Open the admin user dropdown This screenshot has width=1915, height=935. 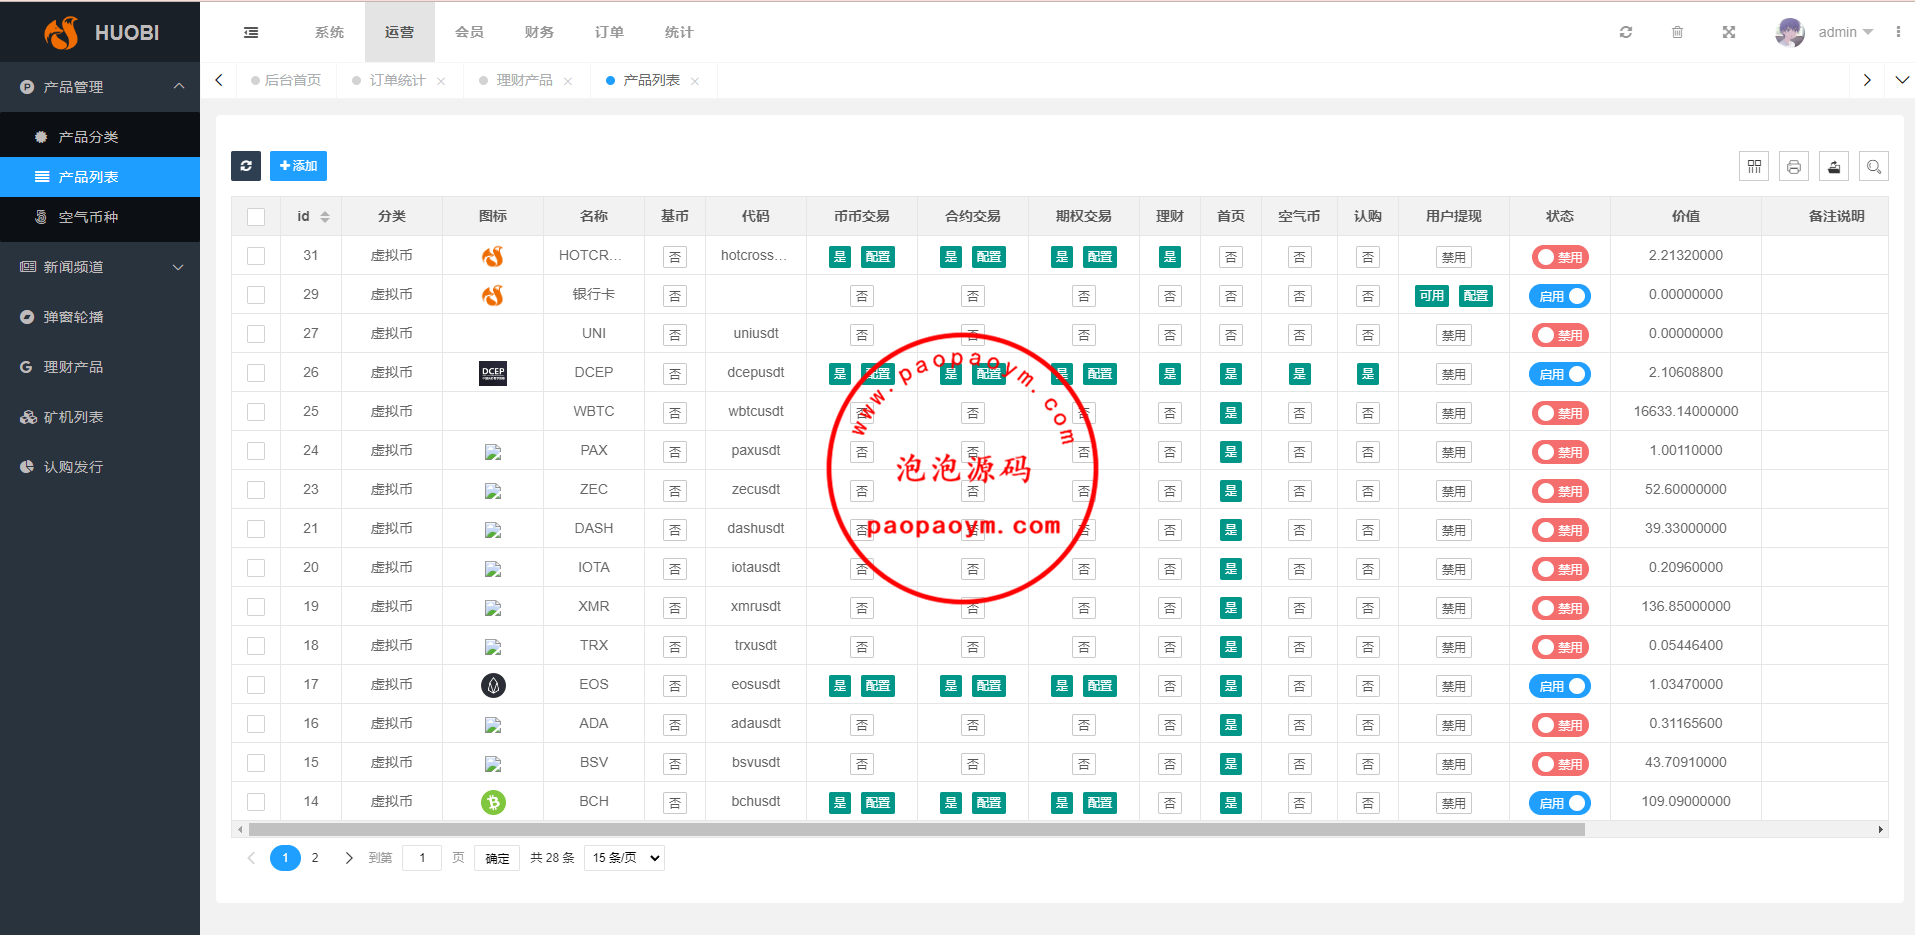(1846, 32)
